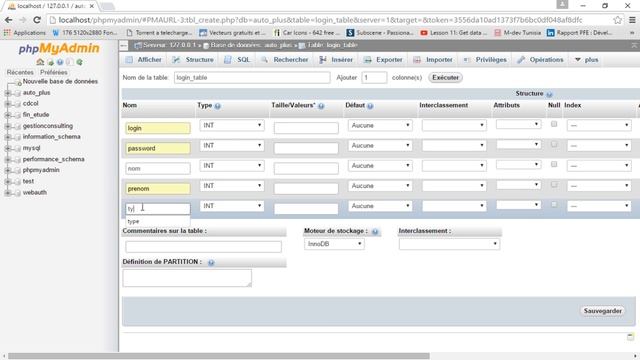Open phpMyAdmin documentation blue icon
Image resolution: width=640 pixels, height=360 pixels.
60,62
